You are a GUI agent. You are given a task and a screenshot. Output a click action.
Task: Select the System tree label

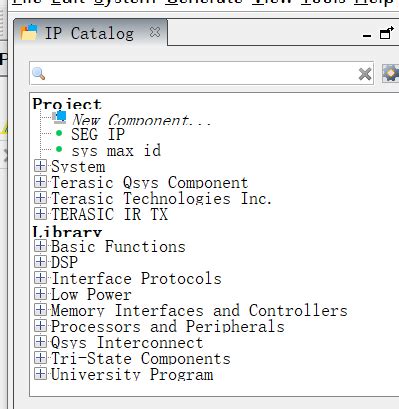click(78, 167)
